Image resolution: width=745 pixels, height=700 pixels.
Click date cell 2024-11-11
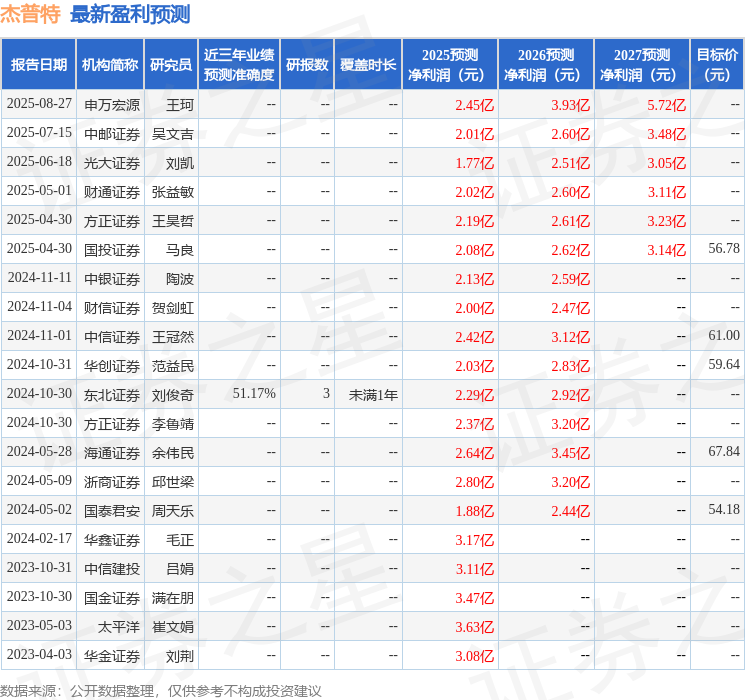tap(39, 278)
